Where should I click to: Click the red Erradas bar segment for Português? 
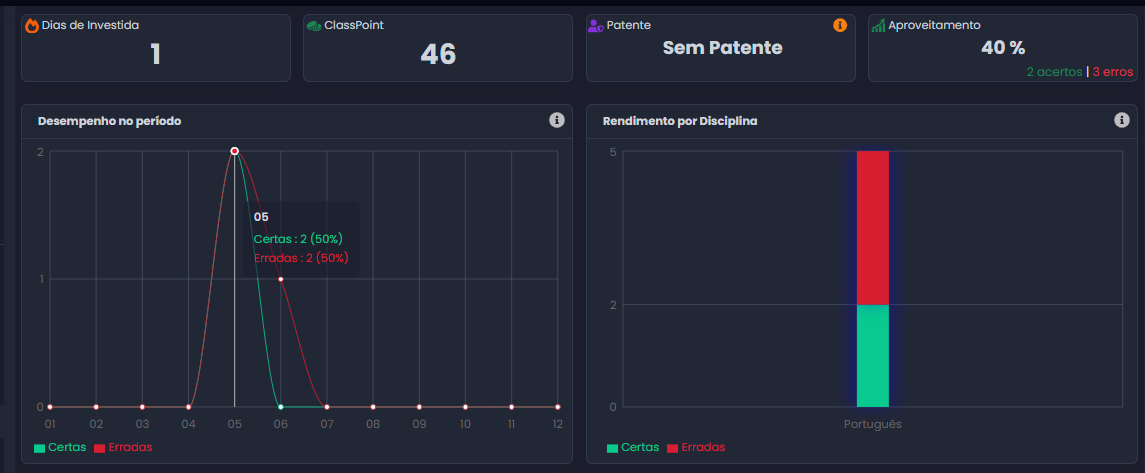click(873, 228)
